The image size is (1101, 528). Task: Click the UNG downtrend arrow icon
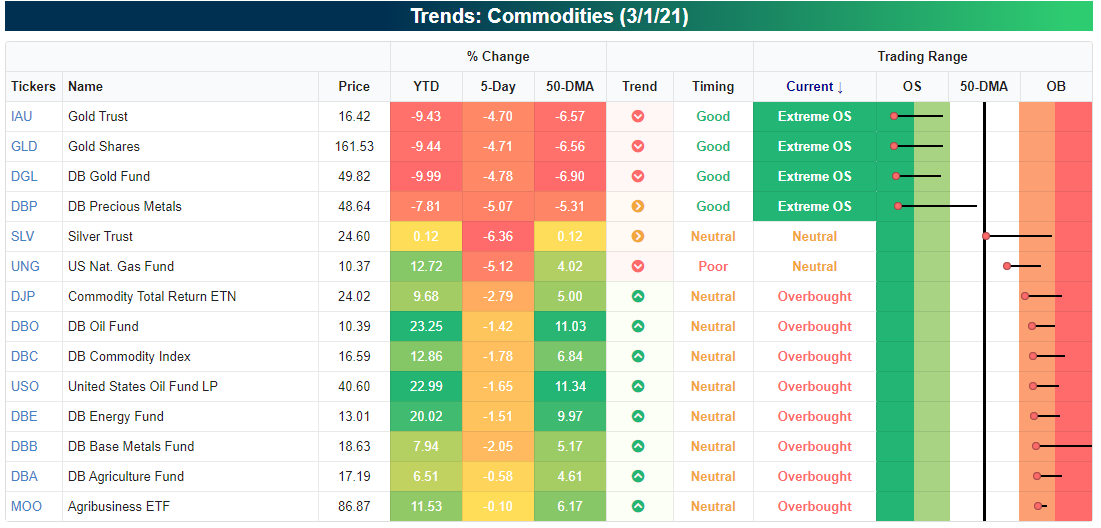(x=638, y=266)
